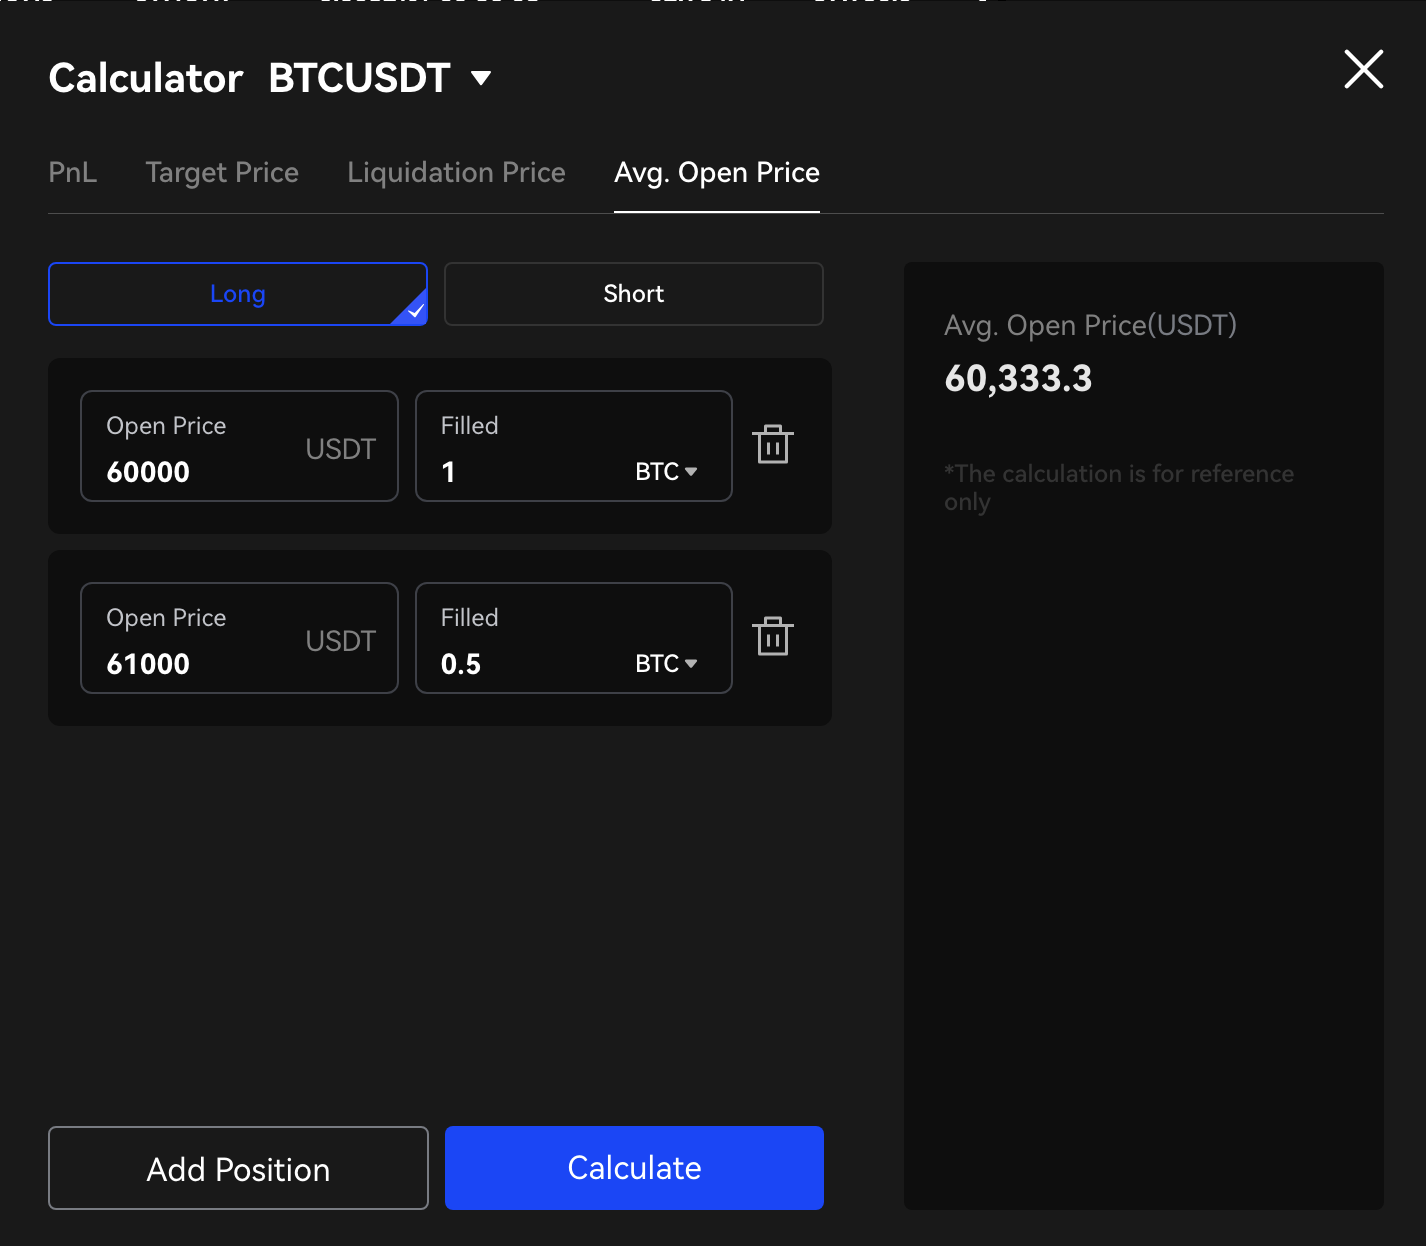
Task: Remove the 61000 position using the trash icon
Action: coord(773,637)
